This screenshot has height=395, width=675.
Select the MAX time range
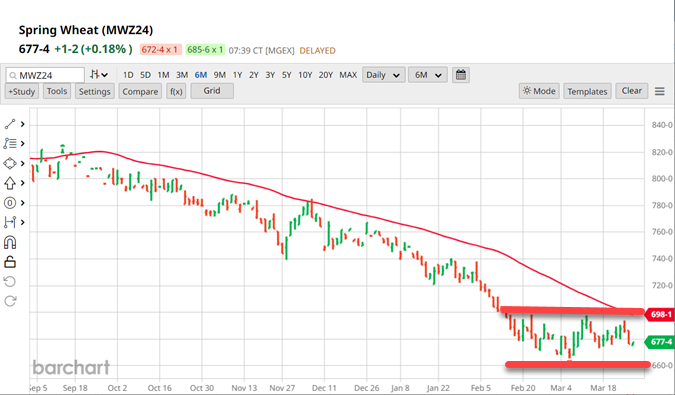[348, 75]
